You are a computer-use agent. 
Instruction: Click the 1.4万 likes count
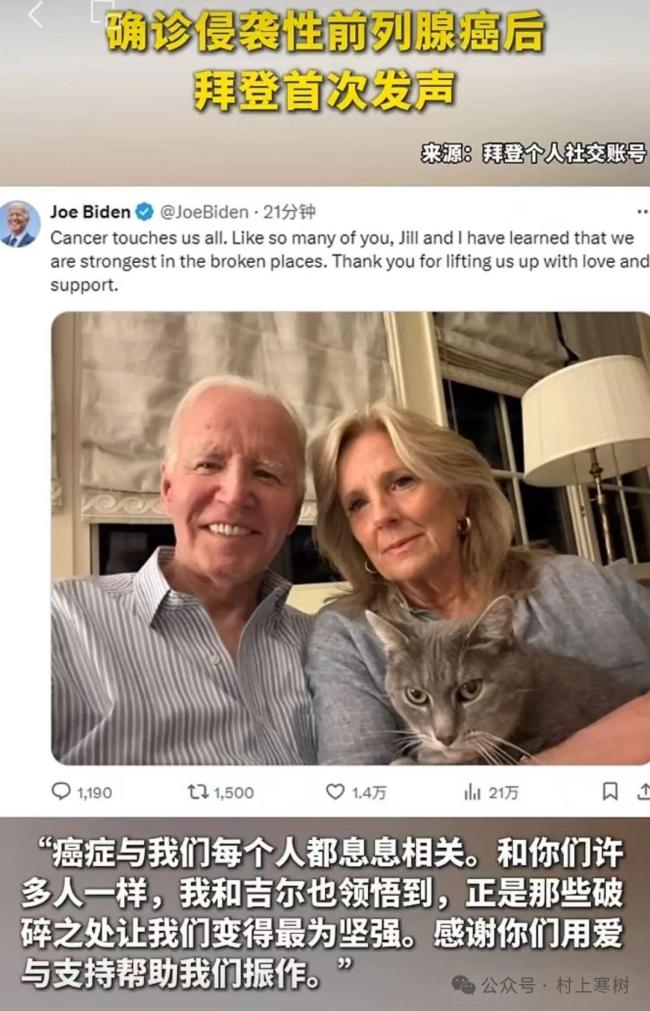click(369, 792)
